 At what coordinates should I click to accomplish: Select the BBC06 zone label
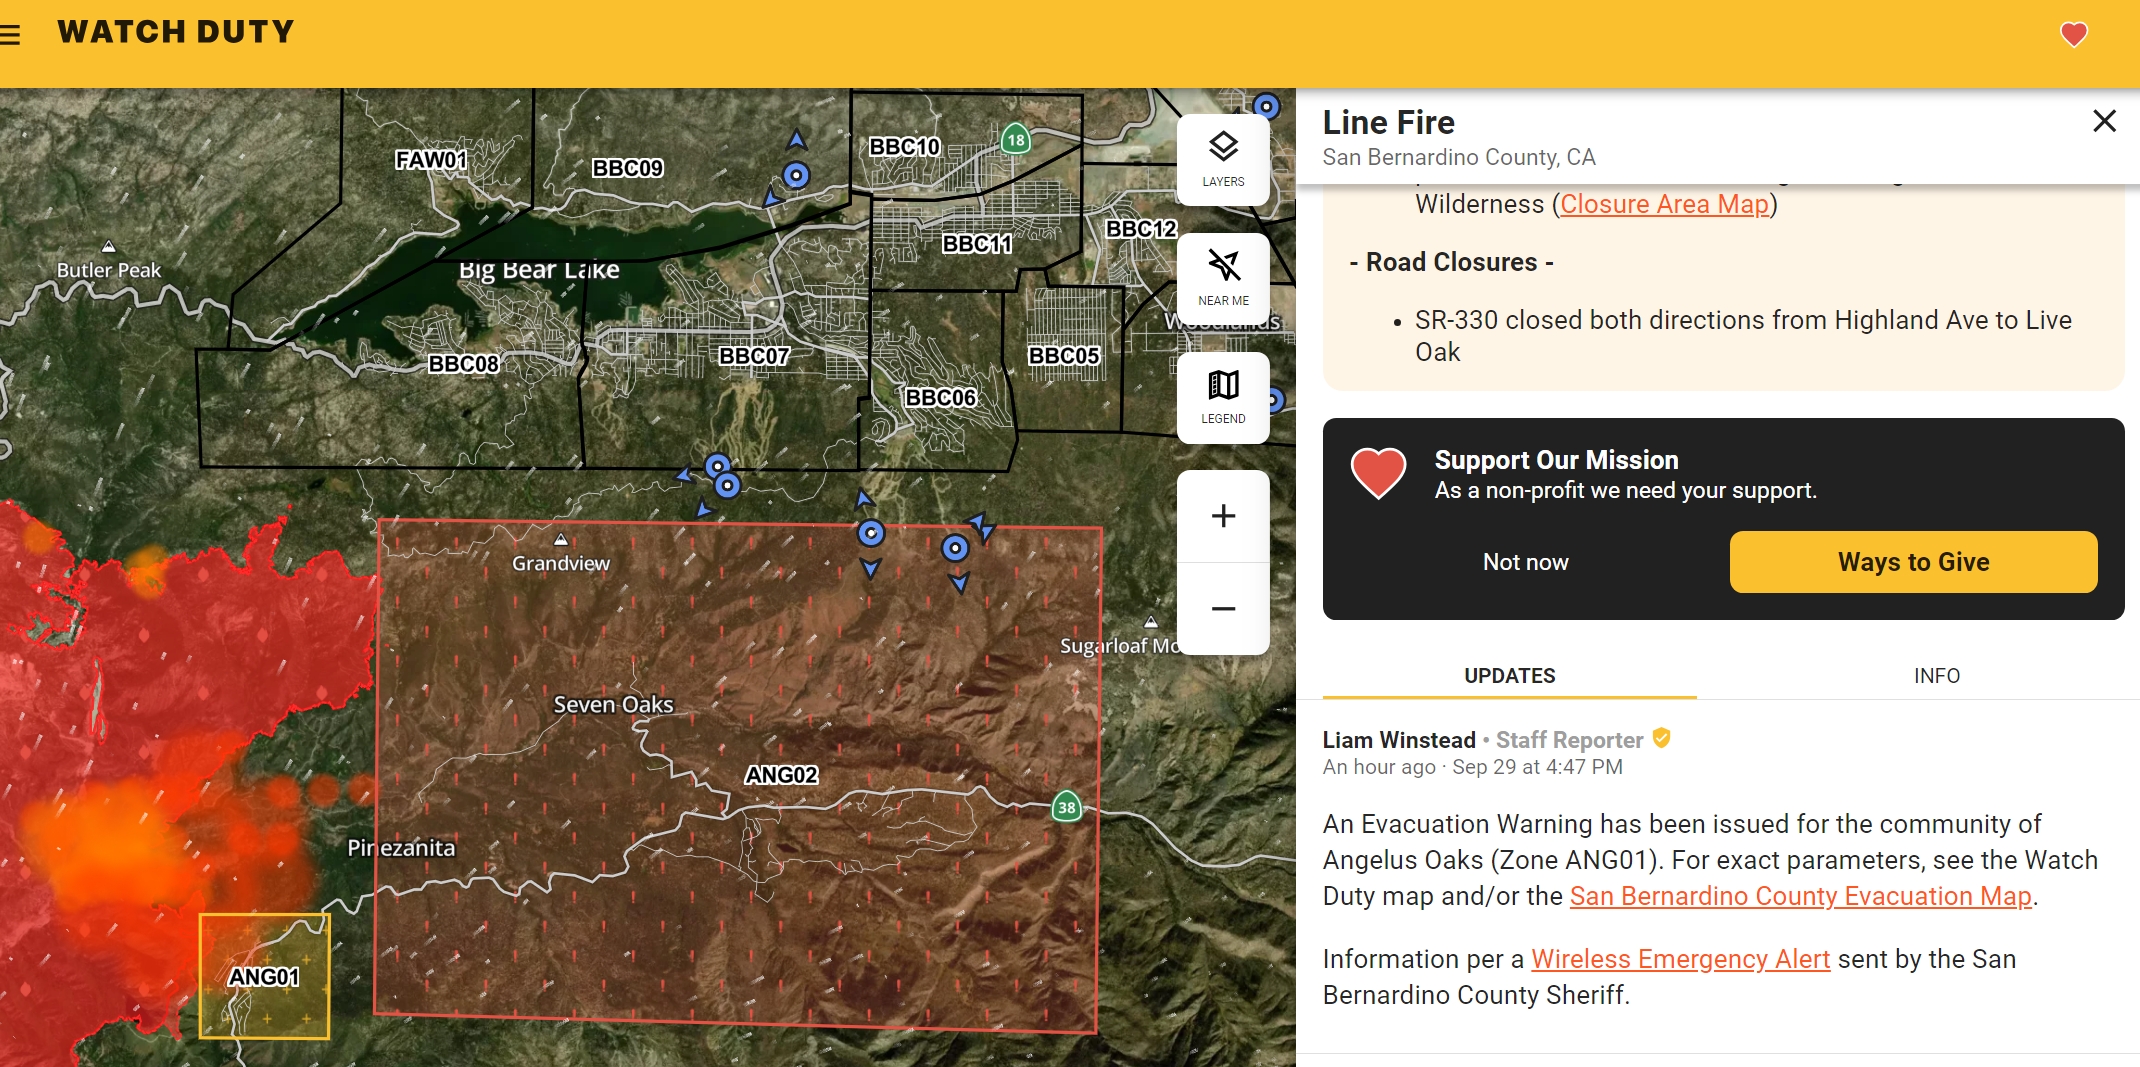tap(940, 398)
